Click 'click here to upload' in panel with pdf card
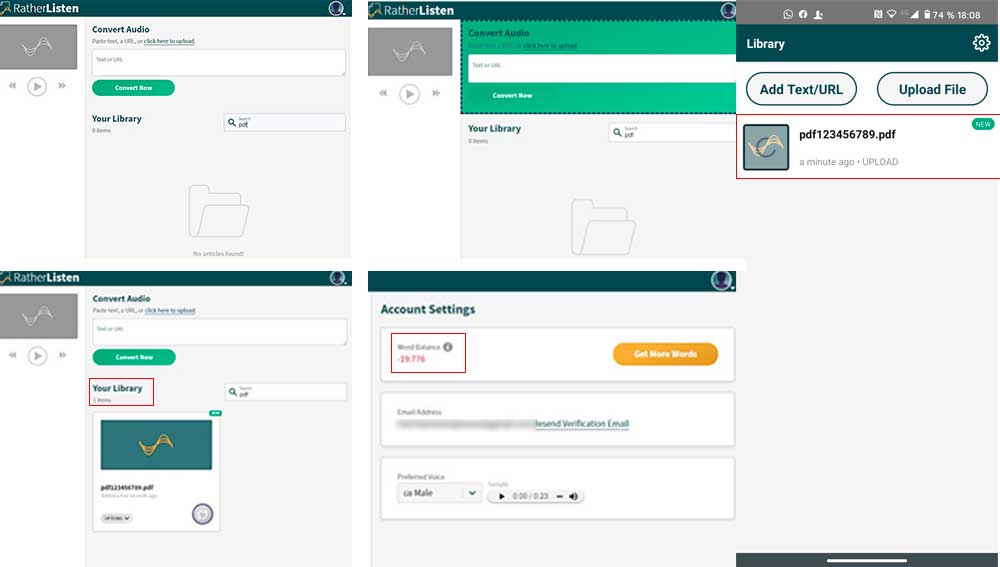 point(170,311)
